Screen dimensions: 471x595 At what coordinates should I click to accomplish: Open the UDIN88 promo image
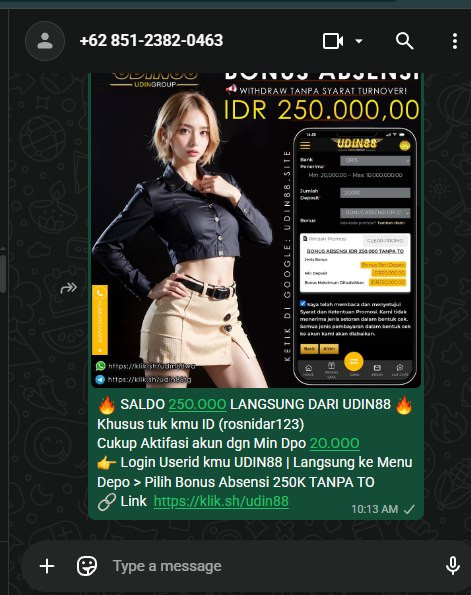(x=256, y=230)
